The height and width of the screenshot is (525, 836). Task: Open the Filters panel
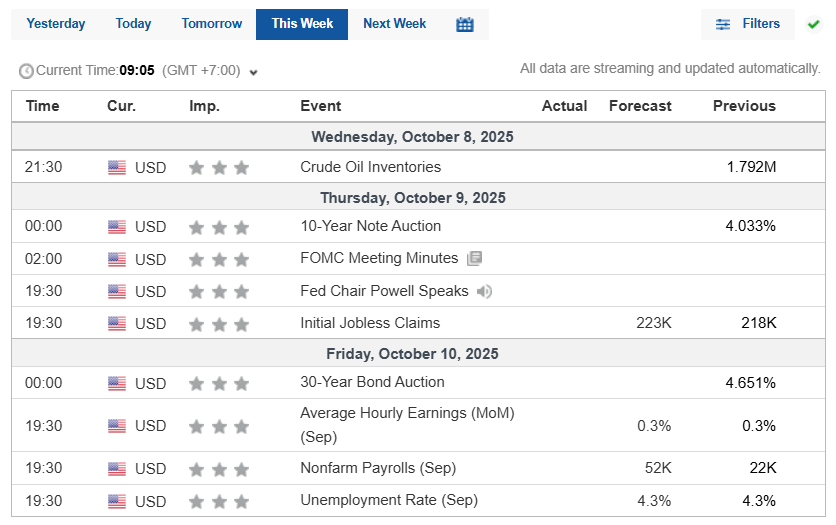748,24
